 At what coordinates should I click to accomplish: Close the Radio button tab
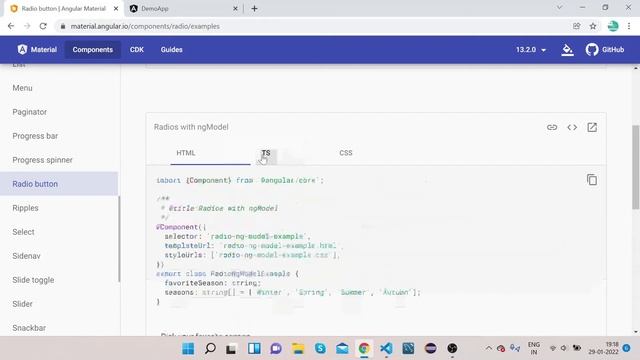point(116,8)
